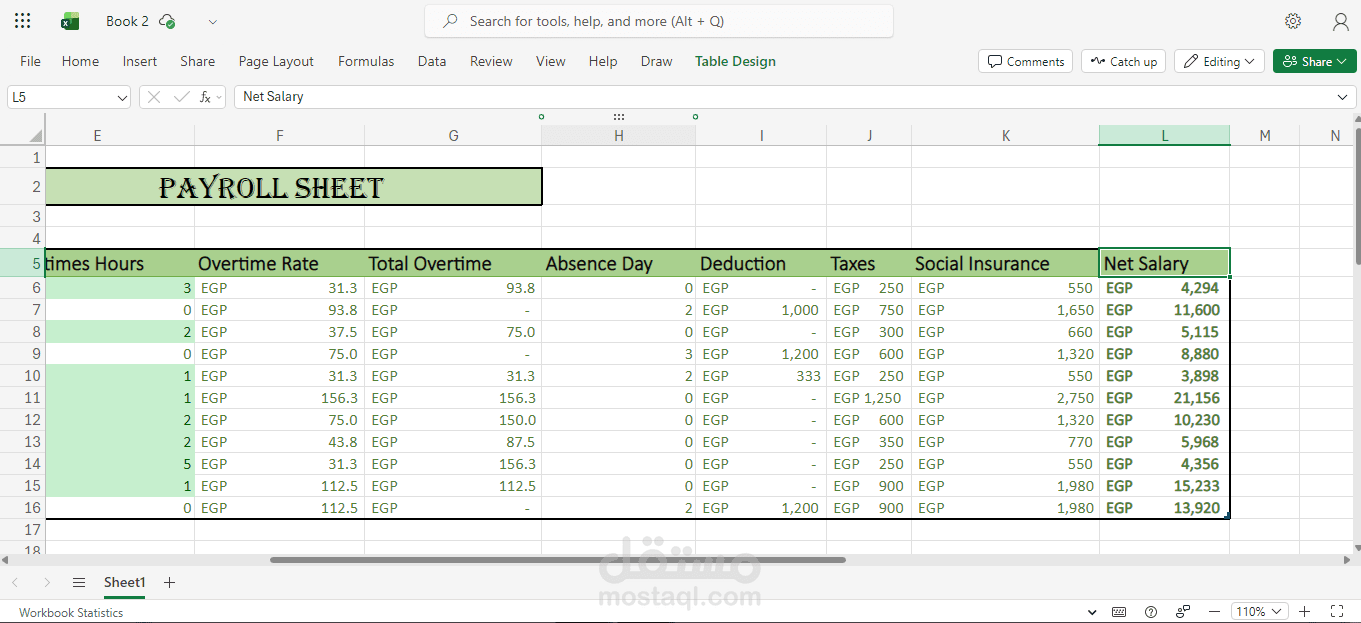
Task: Click the PAYROLL SHEET title cell
Action: (x=294, y=187)
